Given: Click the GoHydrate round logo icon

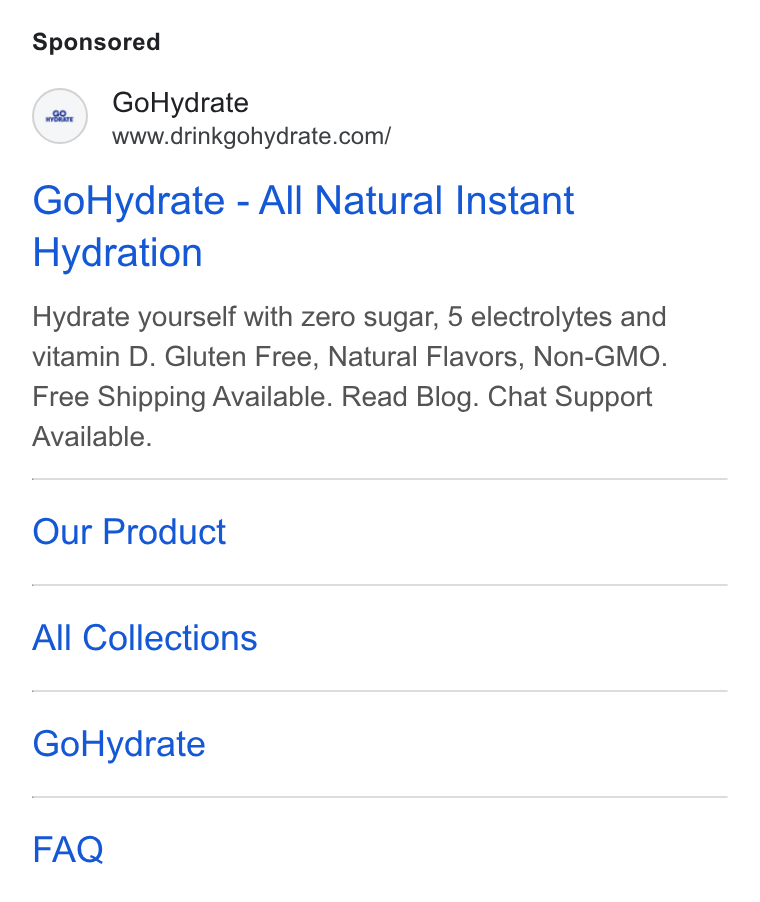Looking at the screenshot, I should tap(60, 116).
